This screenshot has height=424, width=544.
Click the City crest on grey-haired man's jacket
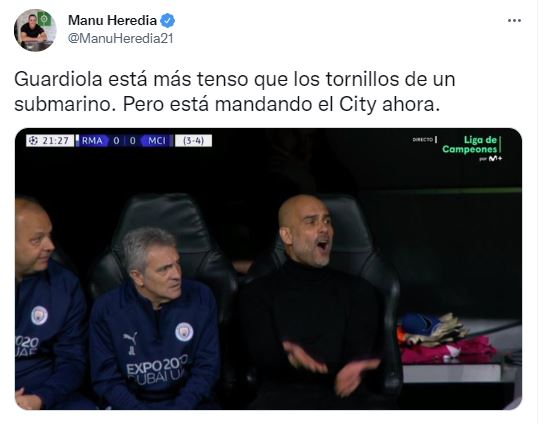[184, 332]
